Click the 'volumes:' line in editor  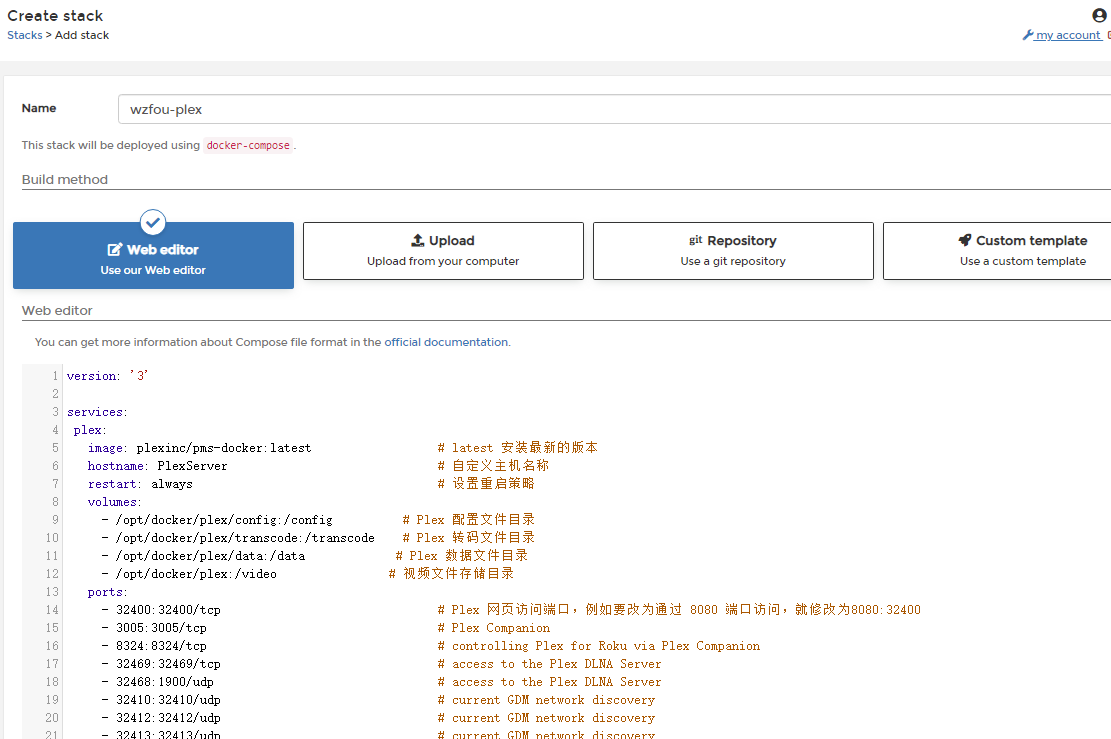(114, 502)
